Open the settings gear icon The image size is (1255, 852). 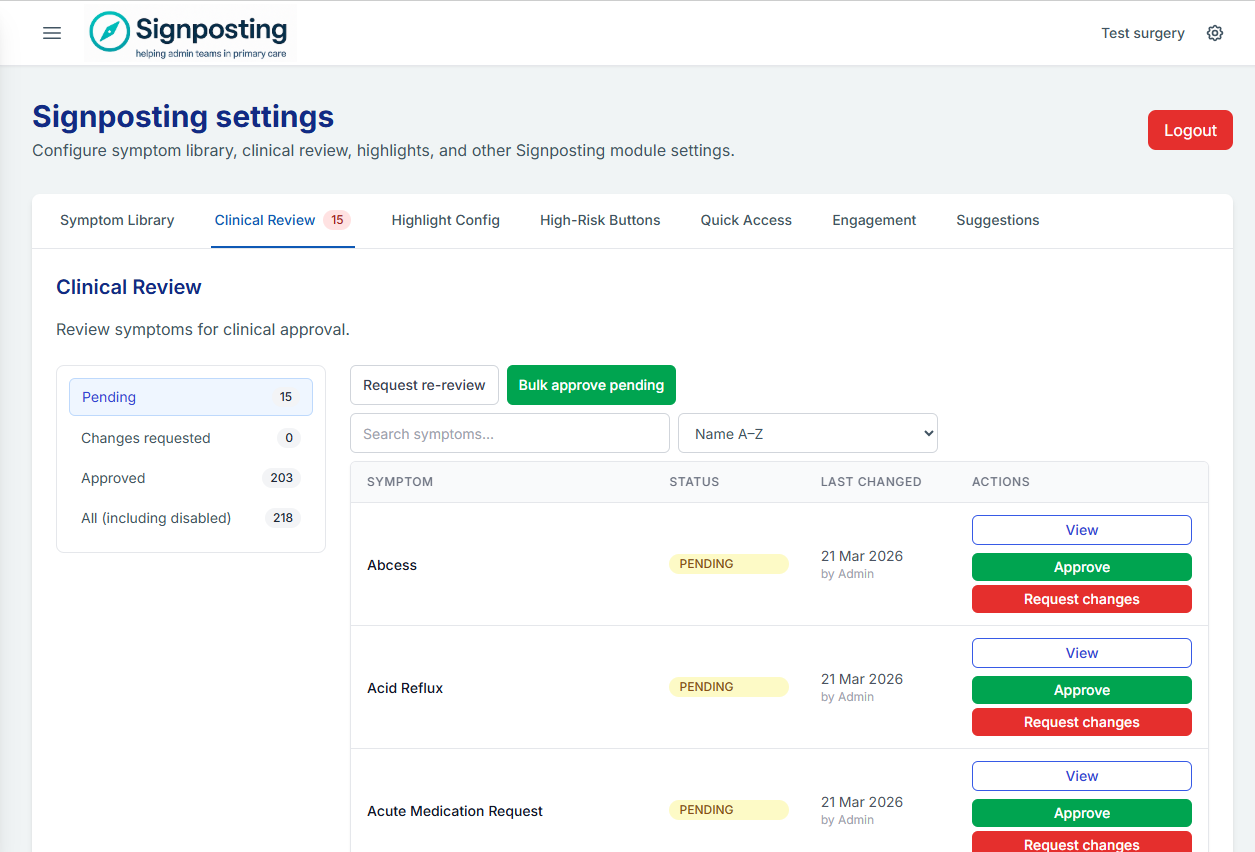coord(1214,33)
